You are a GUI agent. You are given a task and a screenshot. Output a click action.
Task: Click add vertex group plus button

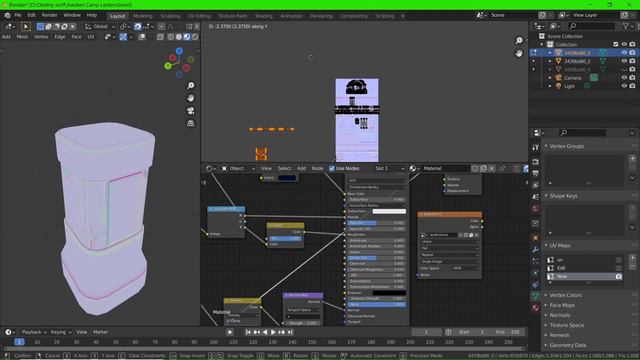pos(632,158)
